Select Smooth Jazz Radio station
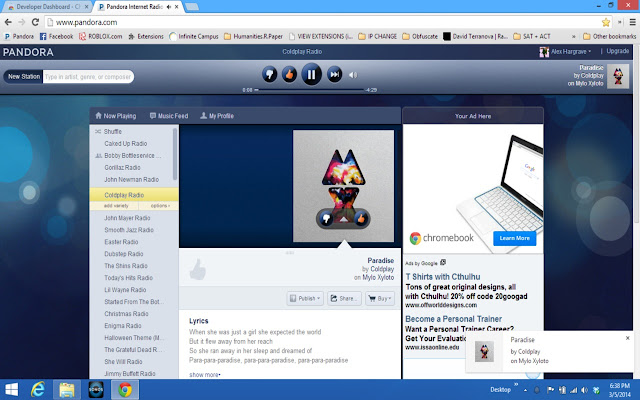The width and height of the screenshot is (640, 400). (x=129, y=230)
